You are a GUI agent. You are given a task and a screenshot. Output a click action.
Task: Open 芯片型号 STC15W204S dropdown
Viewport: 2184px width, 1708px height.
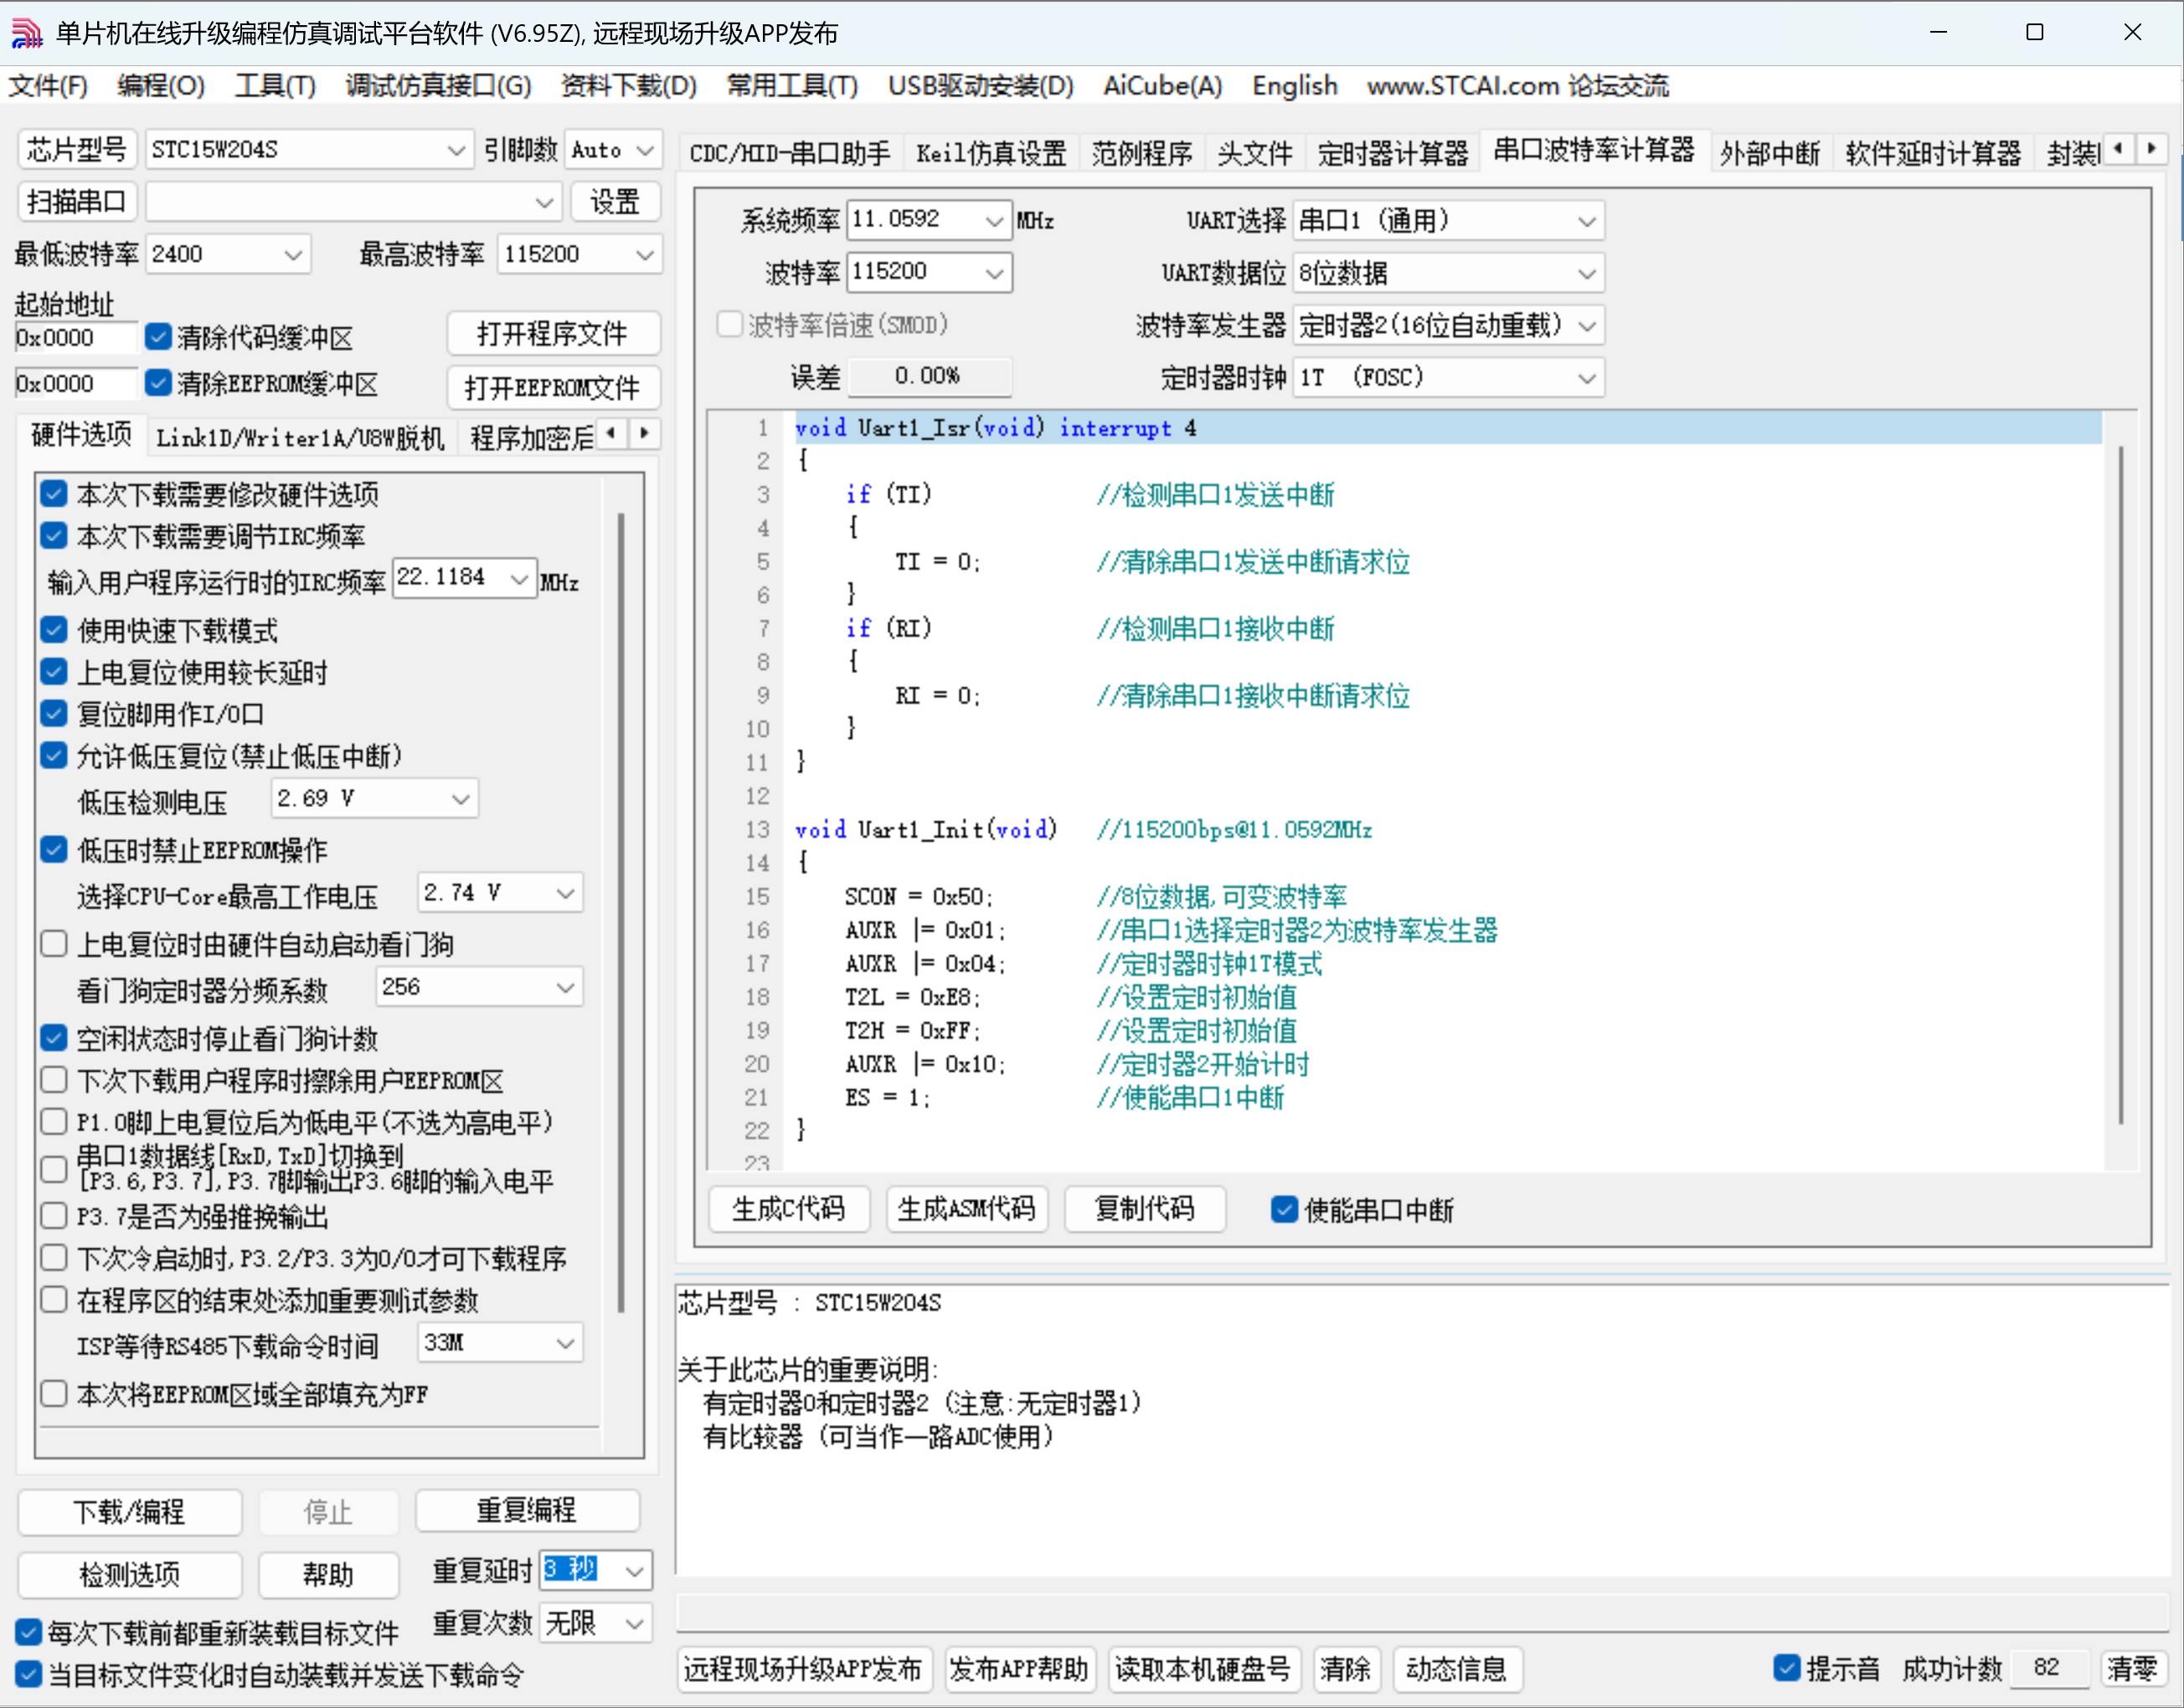(456, 150)
